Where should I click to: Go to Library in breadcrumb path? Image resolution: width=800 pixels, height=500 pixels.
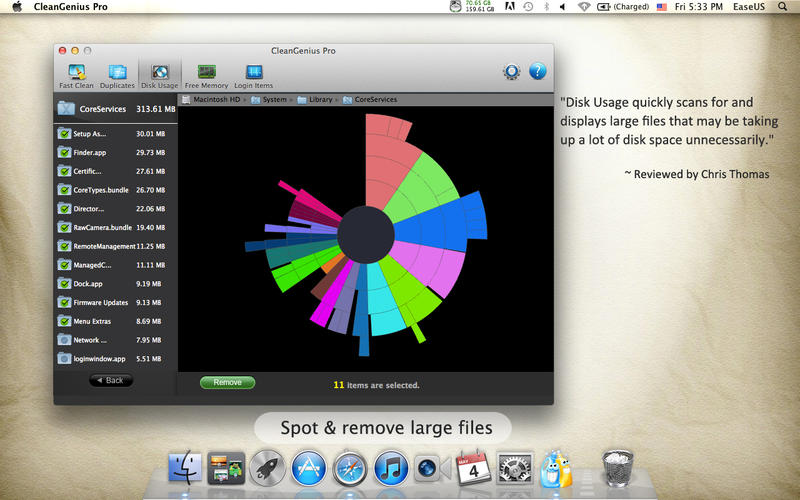[315, 99]
